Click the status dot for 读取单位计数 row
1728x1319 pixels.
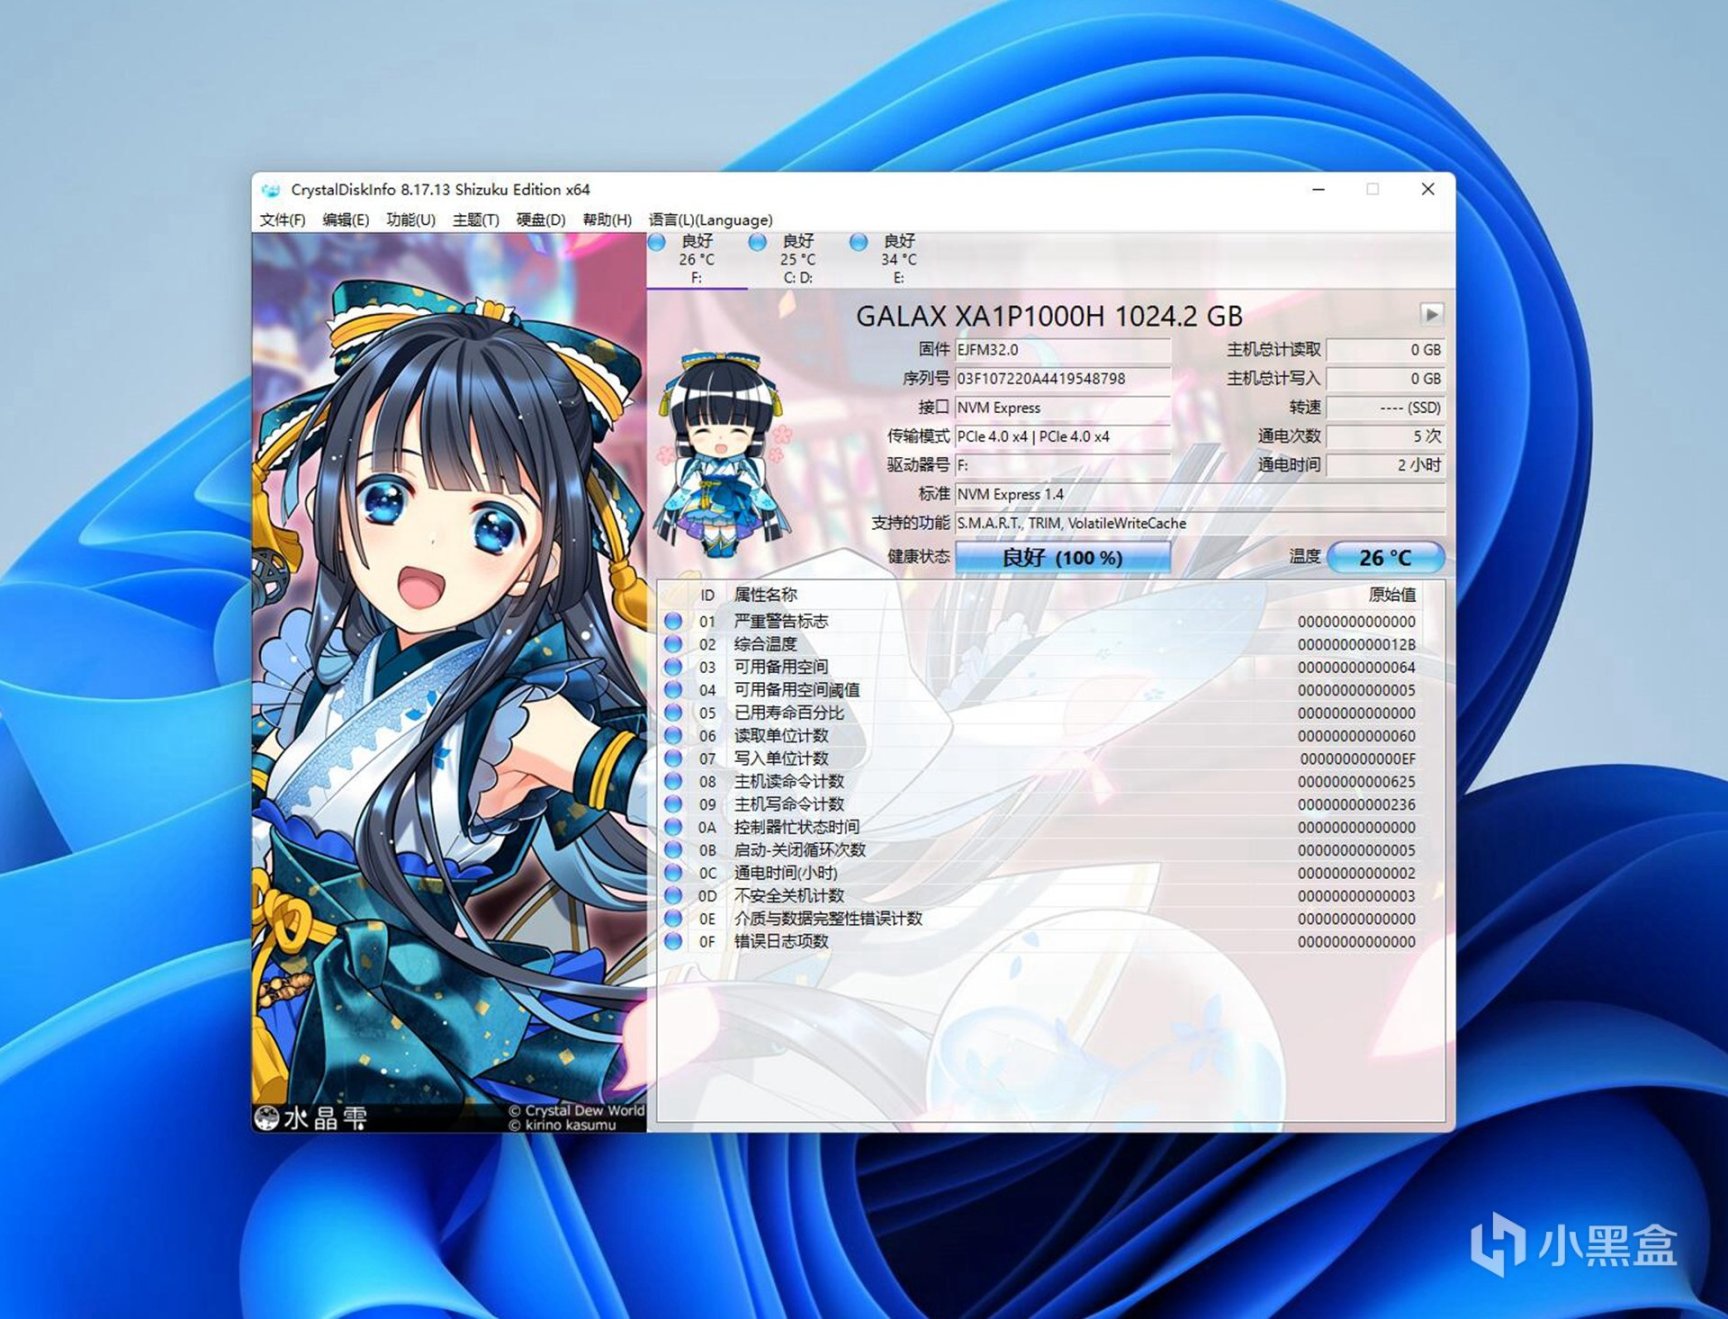[x=674, y=736]
